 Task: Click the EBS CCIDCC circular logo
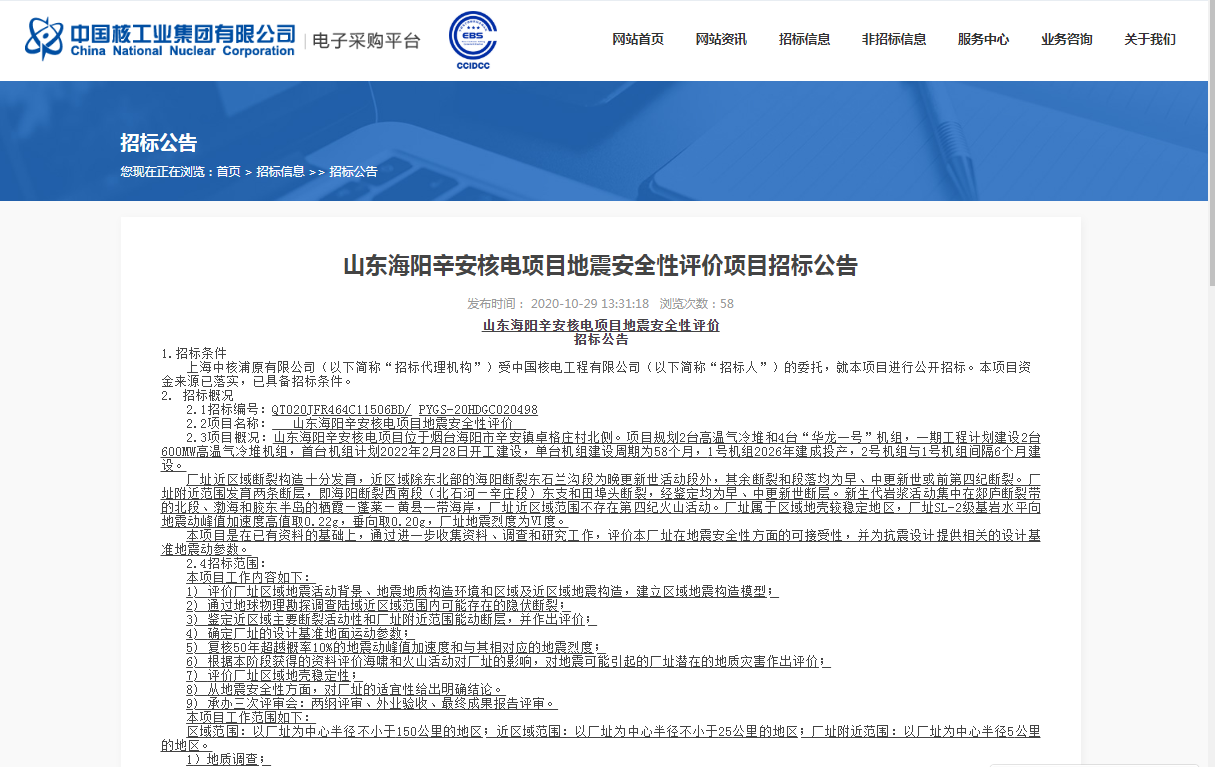click(472, 40)
